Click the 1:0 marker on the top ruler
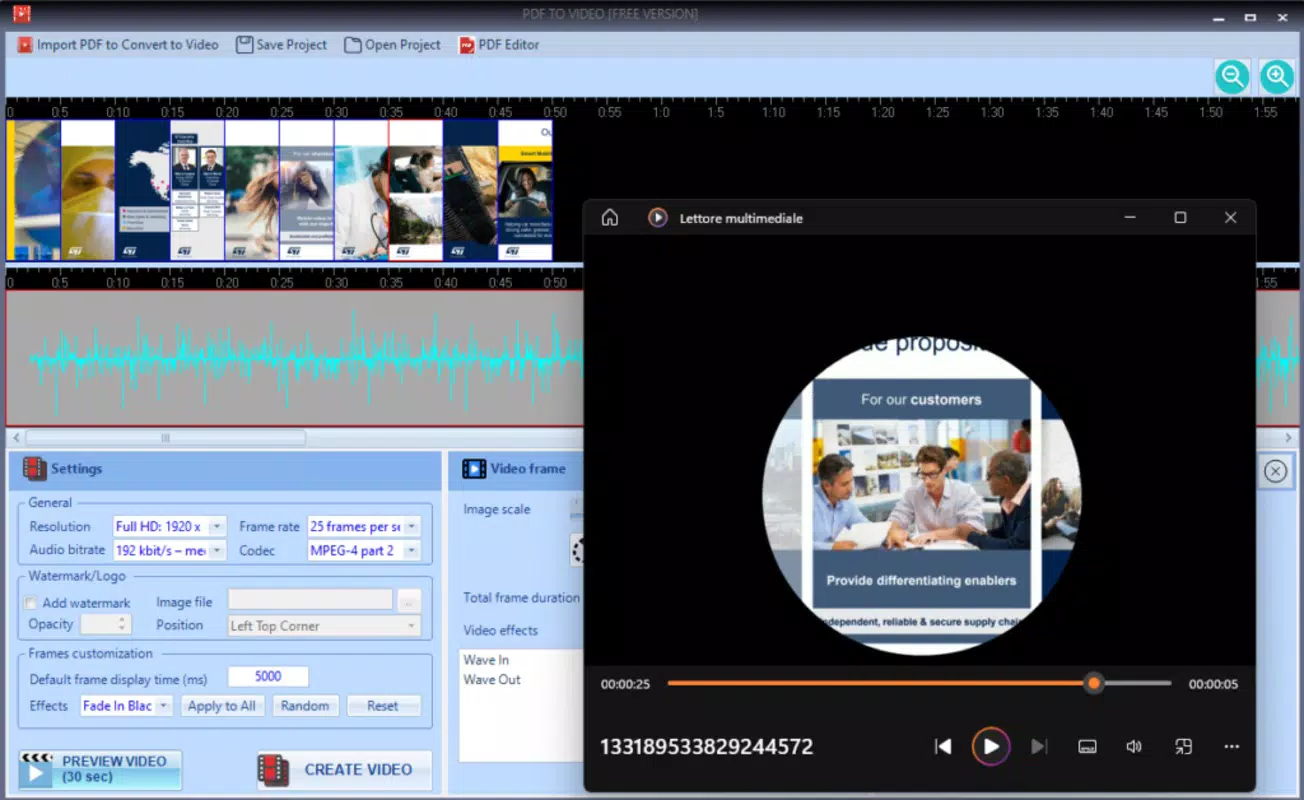This screenshot has height=800, width=1304. (661, 112)
